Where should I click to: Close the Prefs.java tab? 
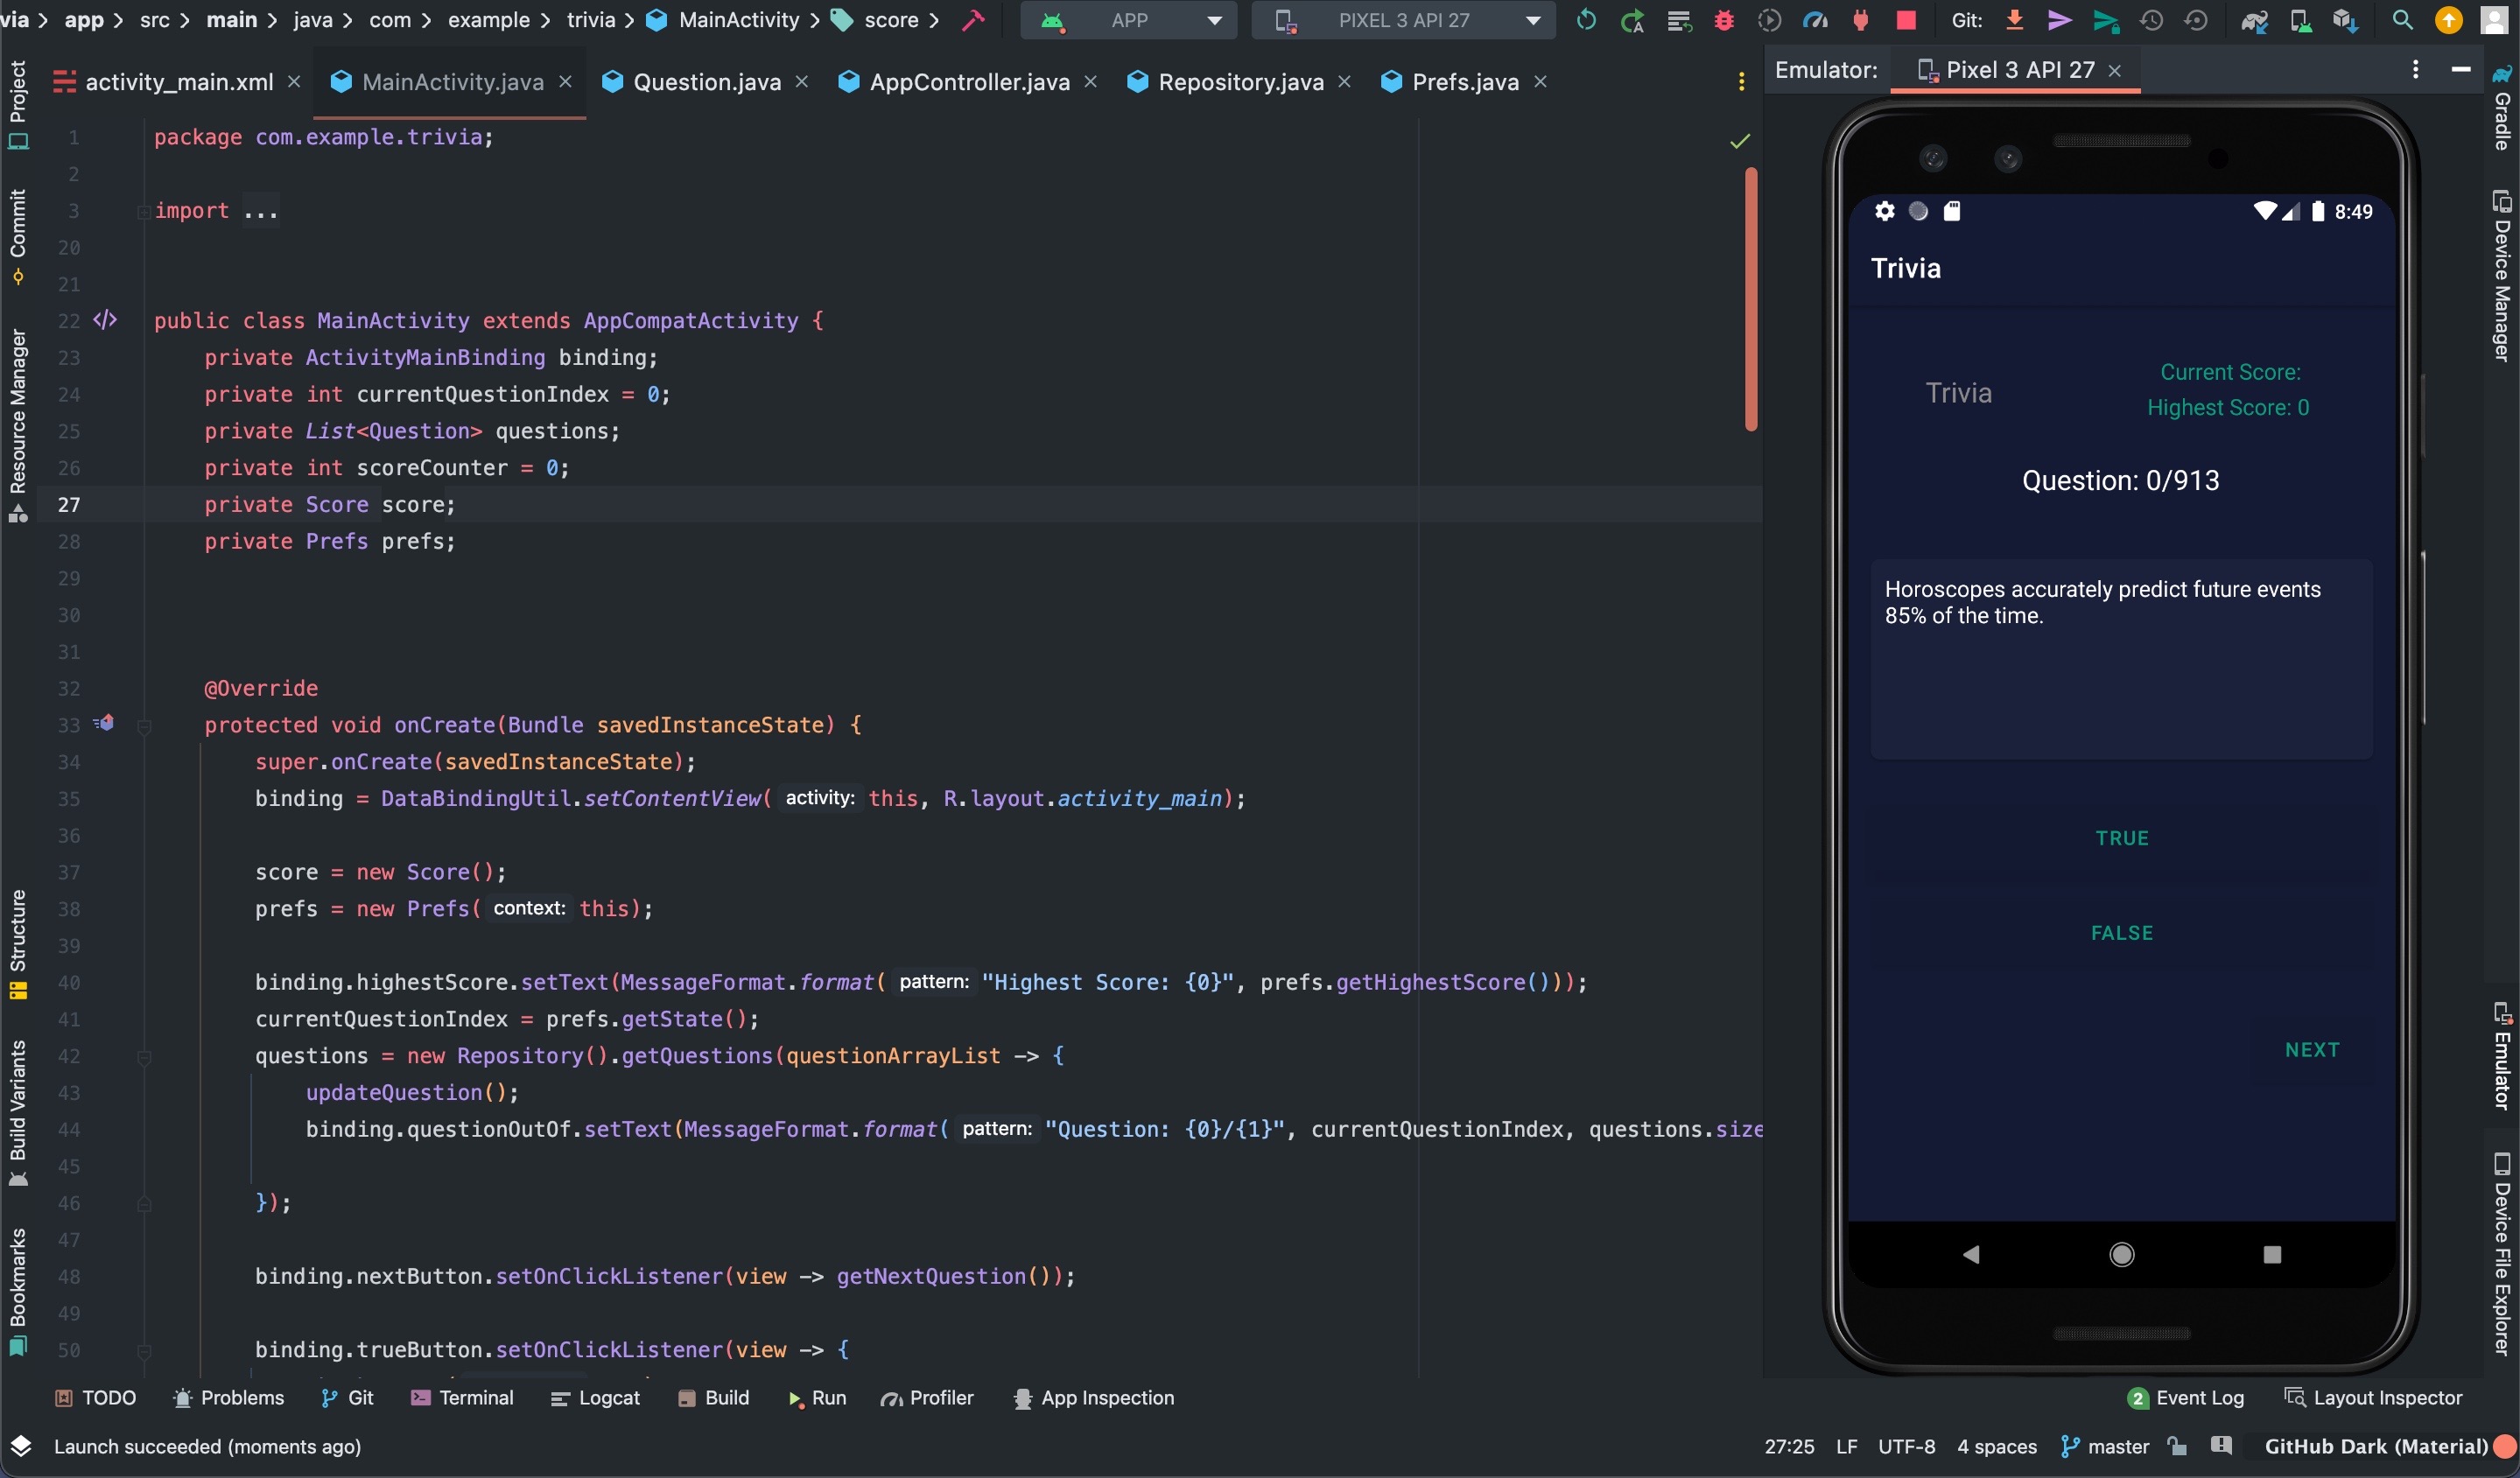click(x=1541, y=81)
